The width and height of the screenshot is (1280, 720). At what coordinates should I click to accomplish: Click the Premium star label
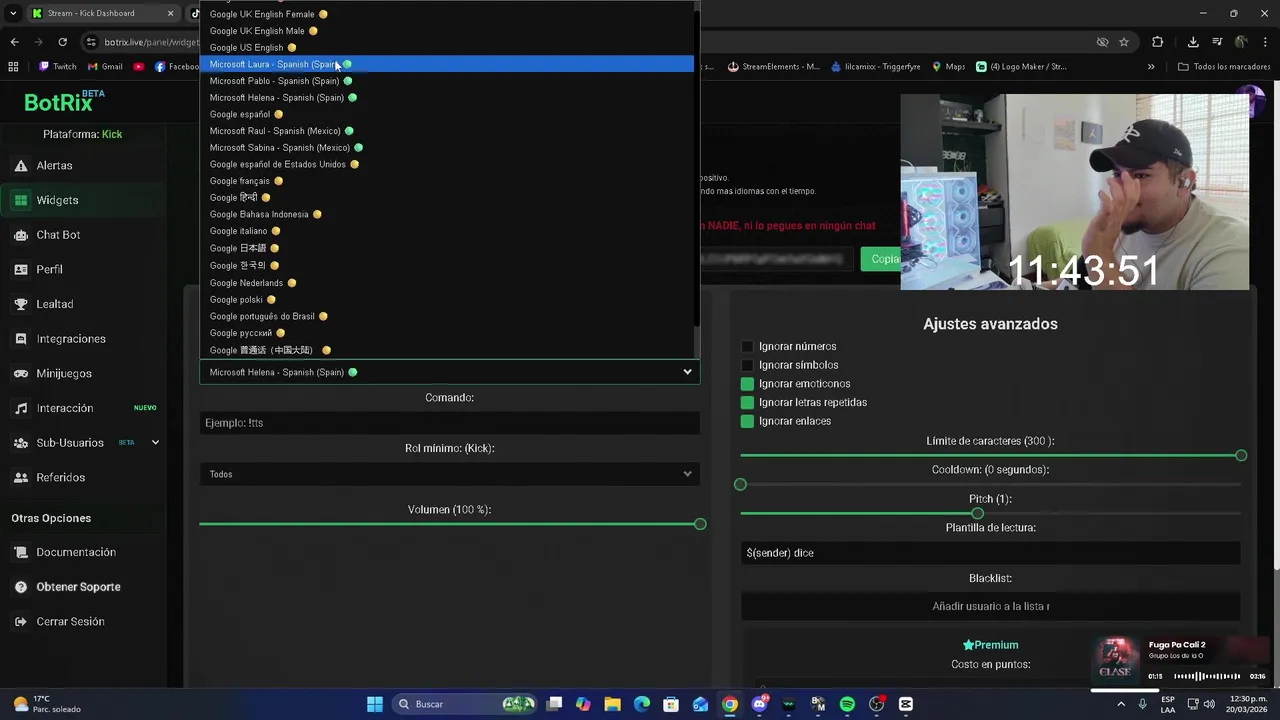click(x=990, y=645)
